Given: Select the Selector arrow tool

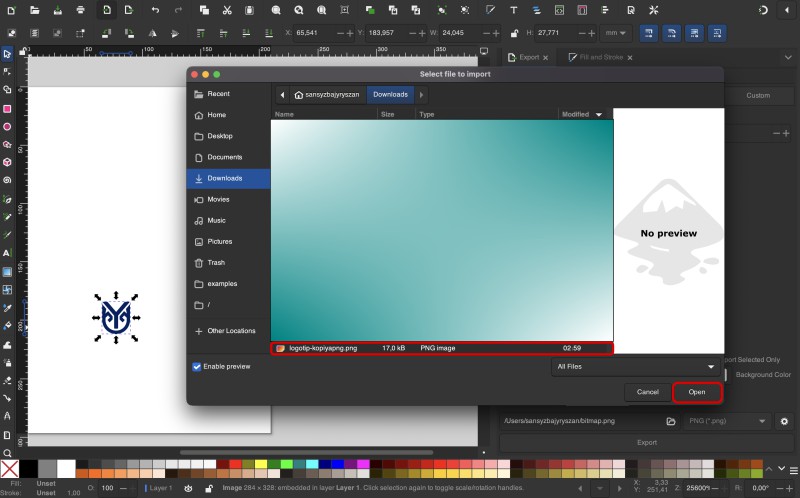Looking at the screenshot, I should [7, 54].
